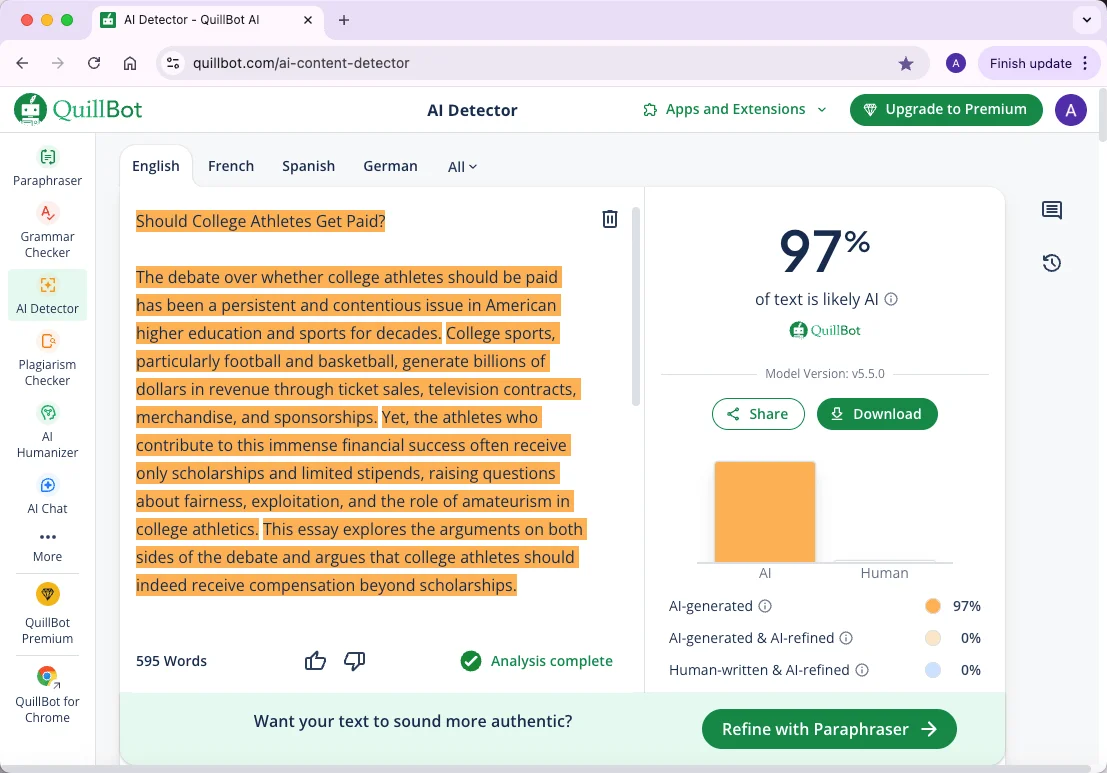Viewport: 1107px width, 773px height.
Task: Click the essay title 'Should College Athletes Get Paid?'
Action: (x=261, y=221)
